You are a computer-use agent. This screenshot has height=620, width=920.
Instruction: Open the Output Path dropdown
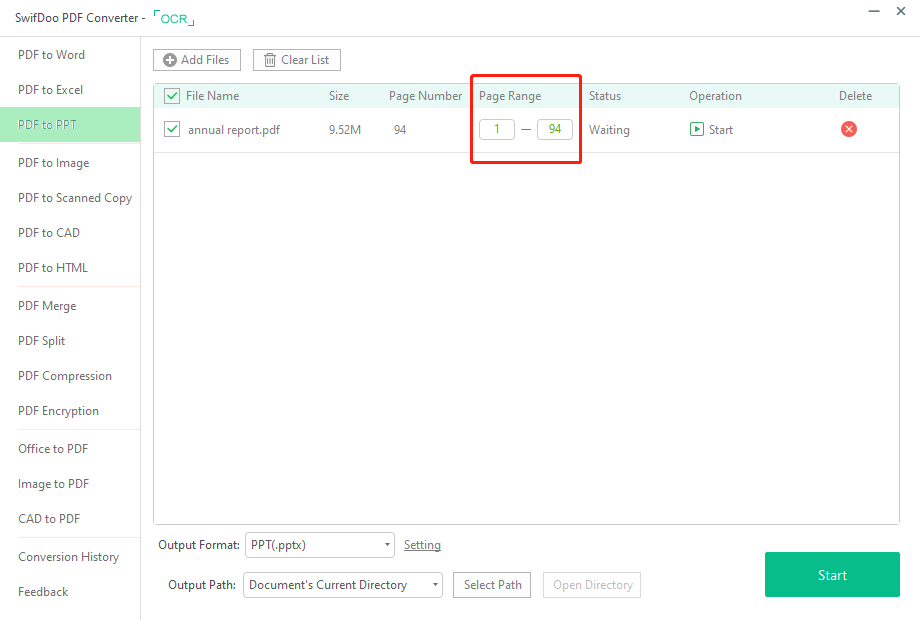(x=343, y=585)
